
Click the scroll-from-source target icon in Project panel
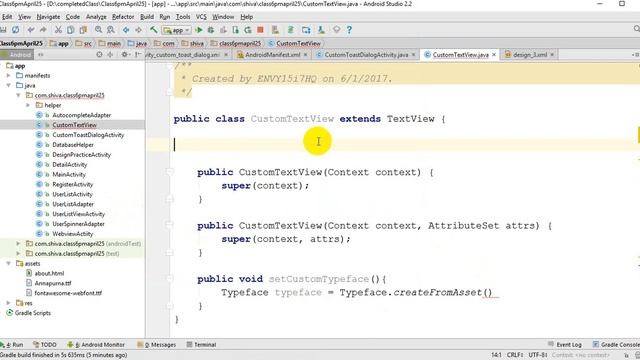(99, 54)
